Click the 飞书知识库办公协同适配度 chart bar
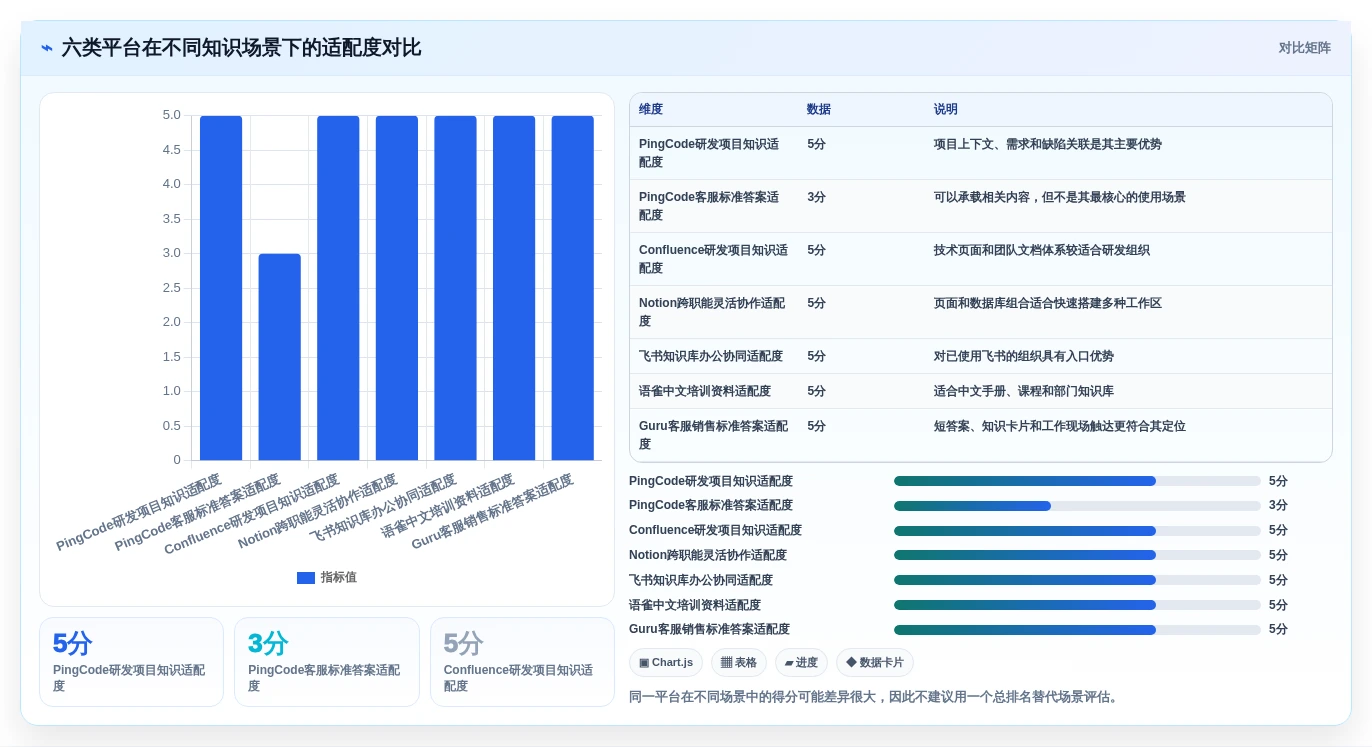 (x=455, y=288)
